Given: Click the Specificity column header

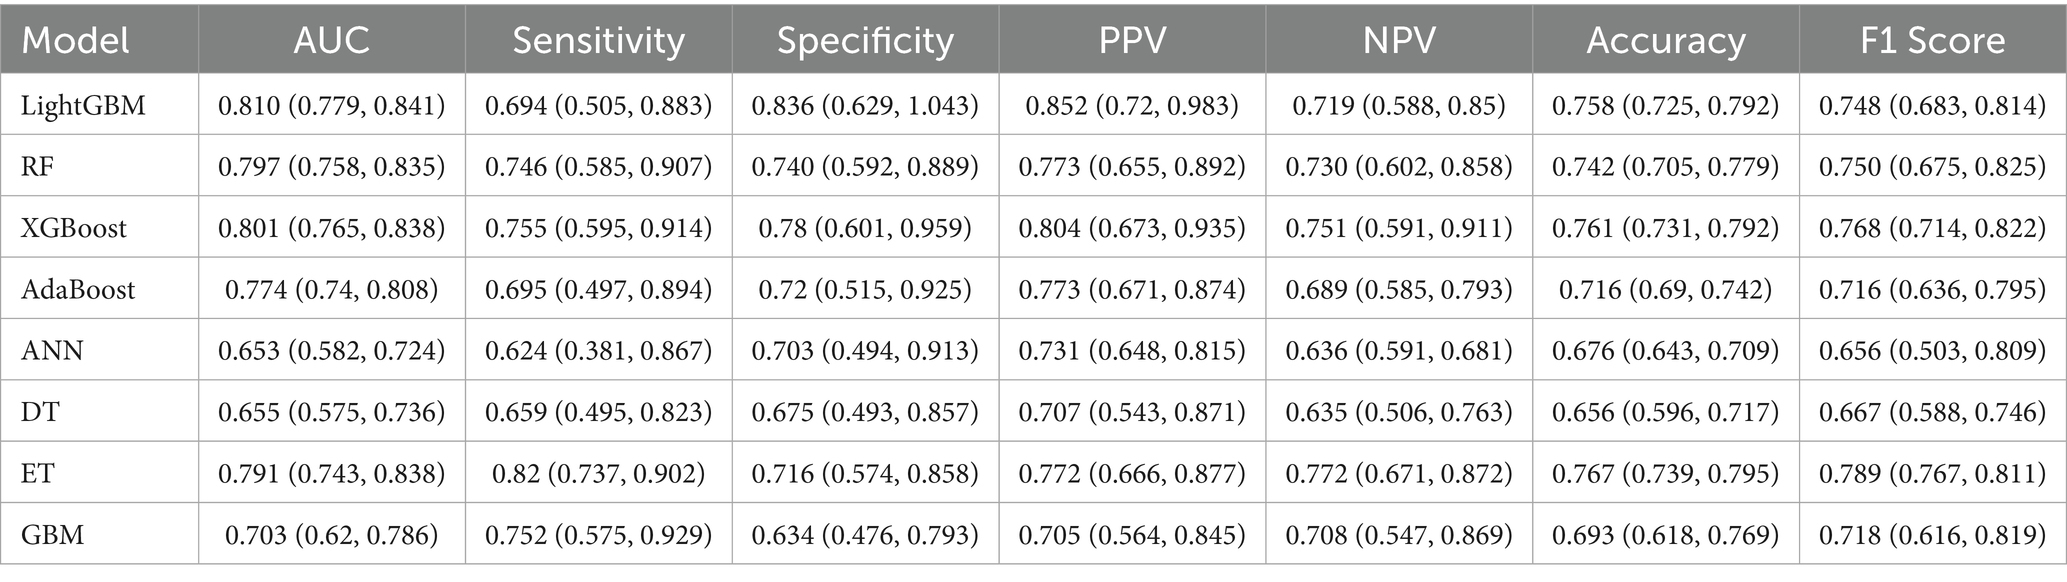Looking at the screenshot, I should (865, 40).
